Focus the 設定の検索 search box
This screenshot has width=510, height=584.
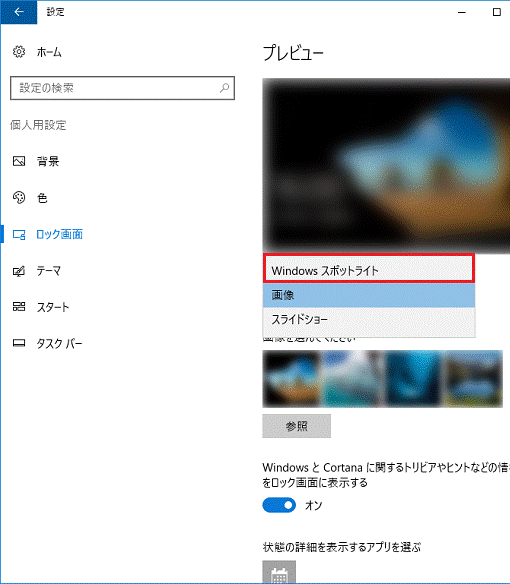pyautogui.click(x=122, y=88)
